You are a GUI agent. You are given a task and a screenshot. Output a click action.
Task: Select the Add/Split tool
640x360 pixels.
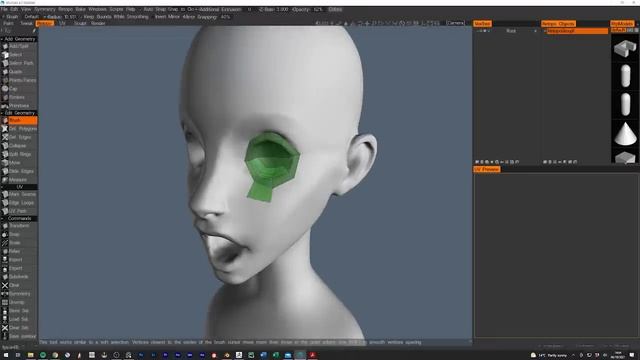pyautogui.click(x=19, y=46)
